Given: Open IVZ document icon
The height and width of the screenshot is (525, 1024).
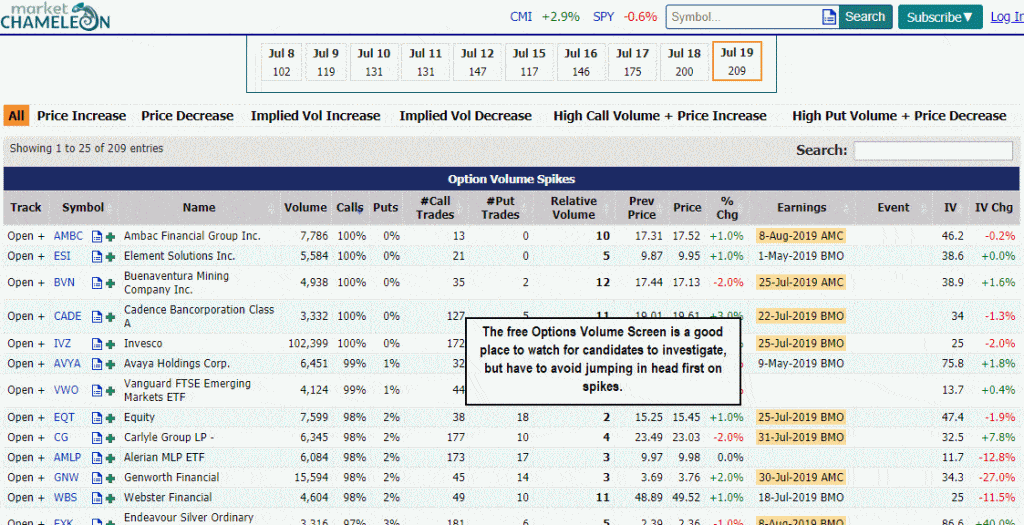Looking at the screenshot, I should click(97, 344).
